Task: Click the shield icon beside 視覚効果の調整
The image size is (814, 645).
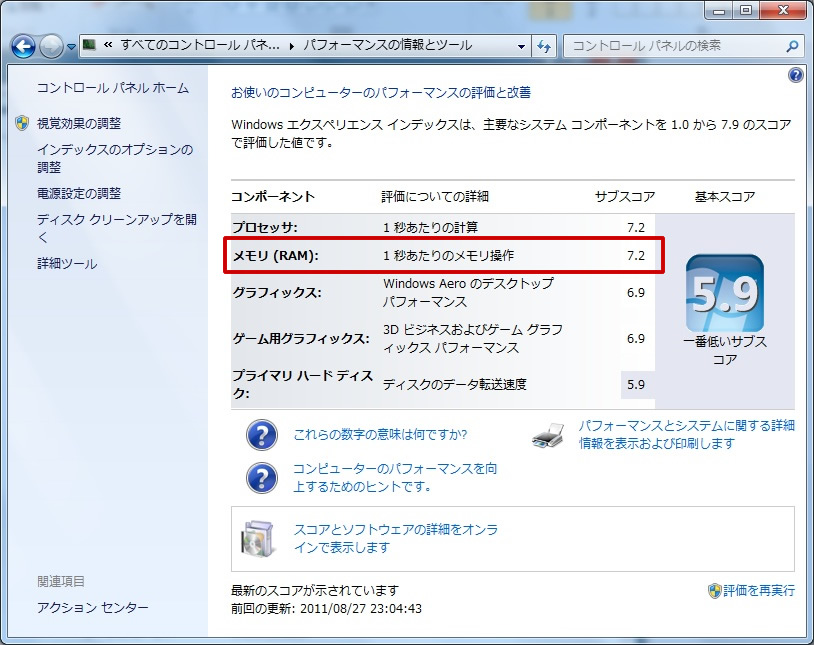Action: click(22, 123)
